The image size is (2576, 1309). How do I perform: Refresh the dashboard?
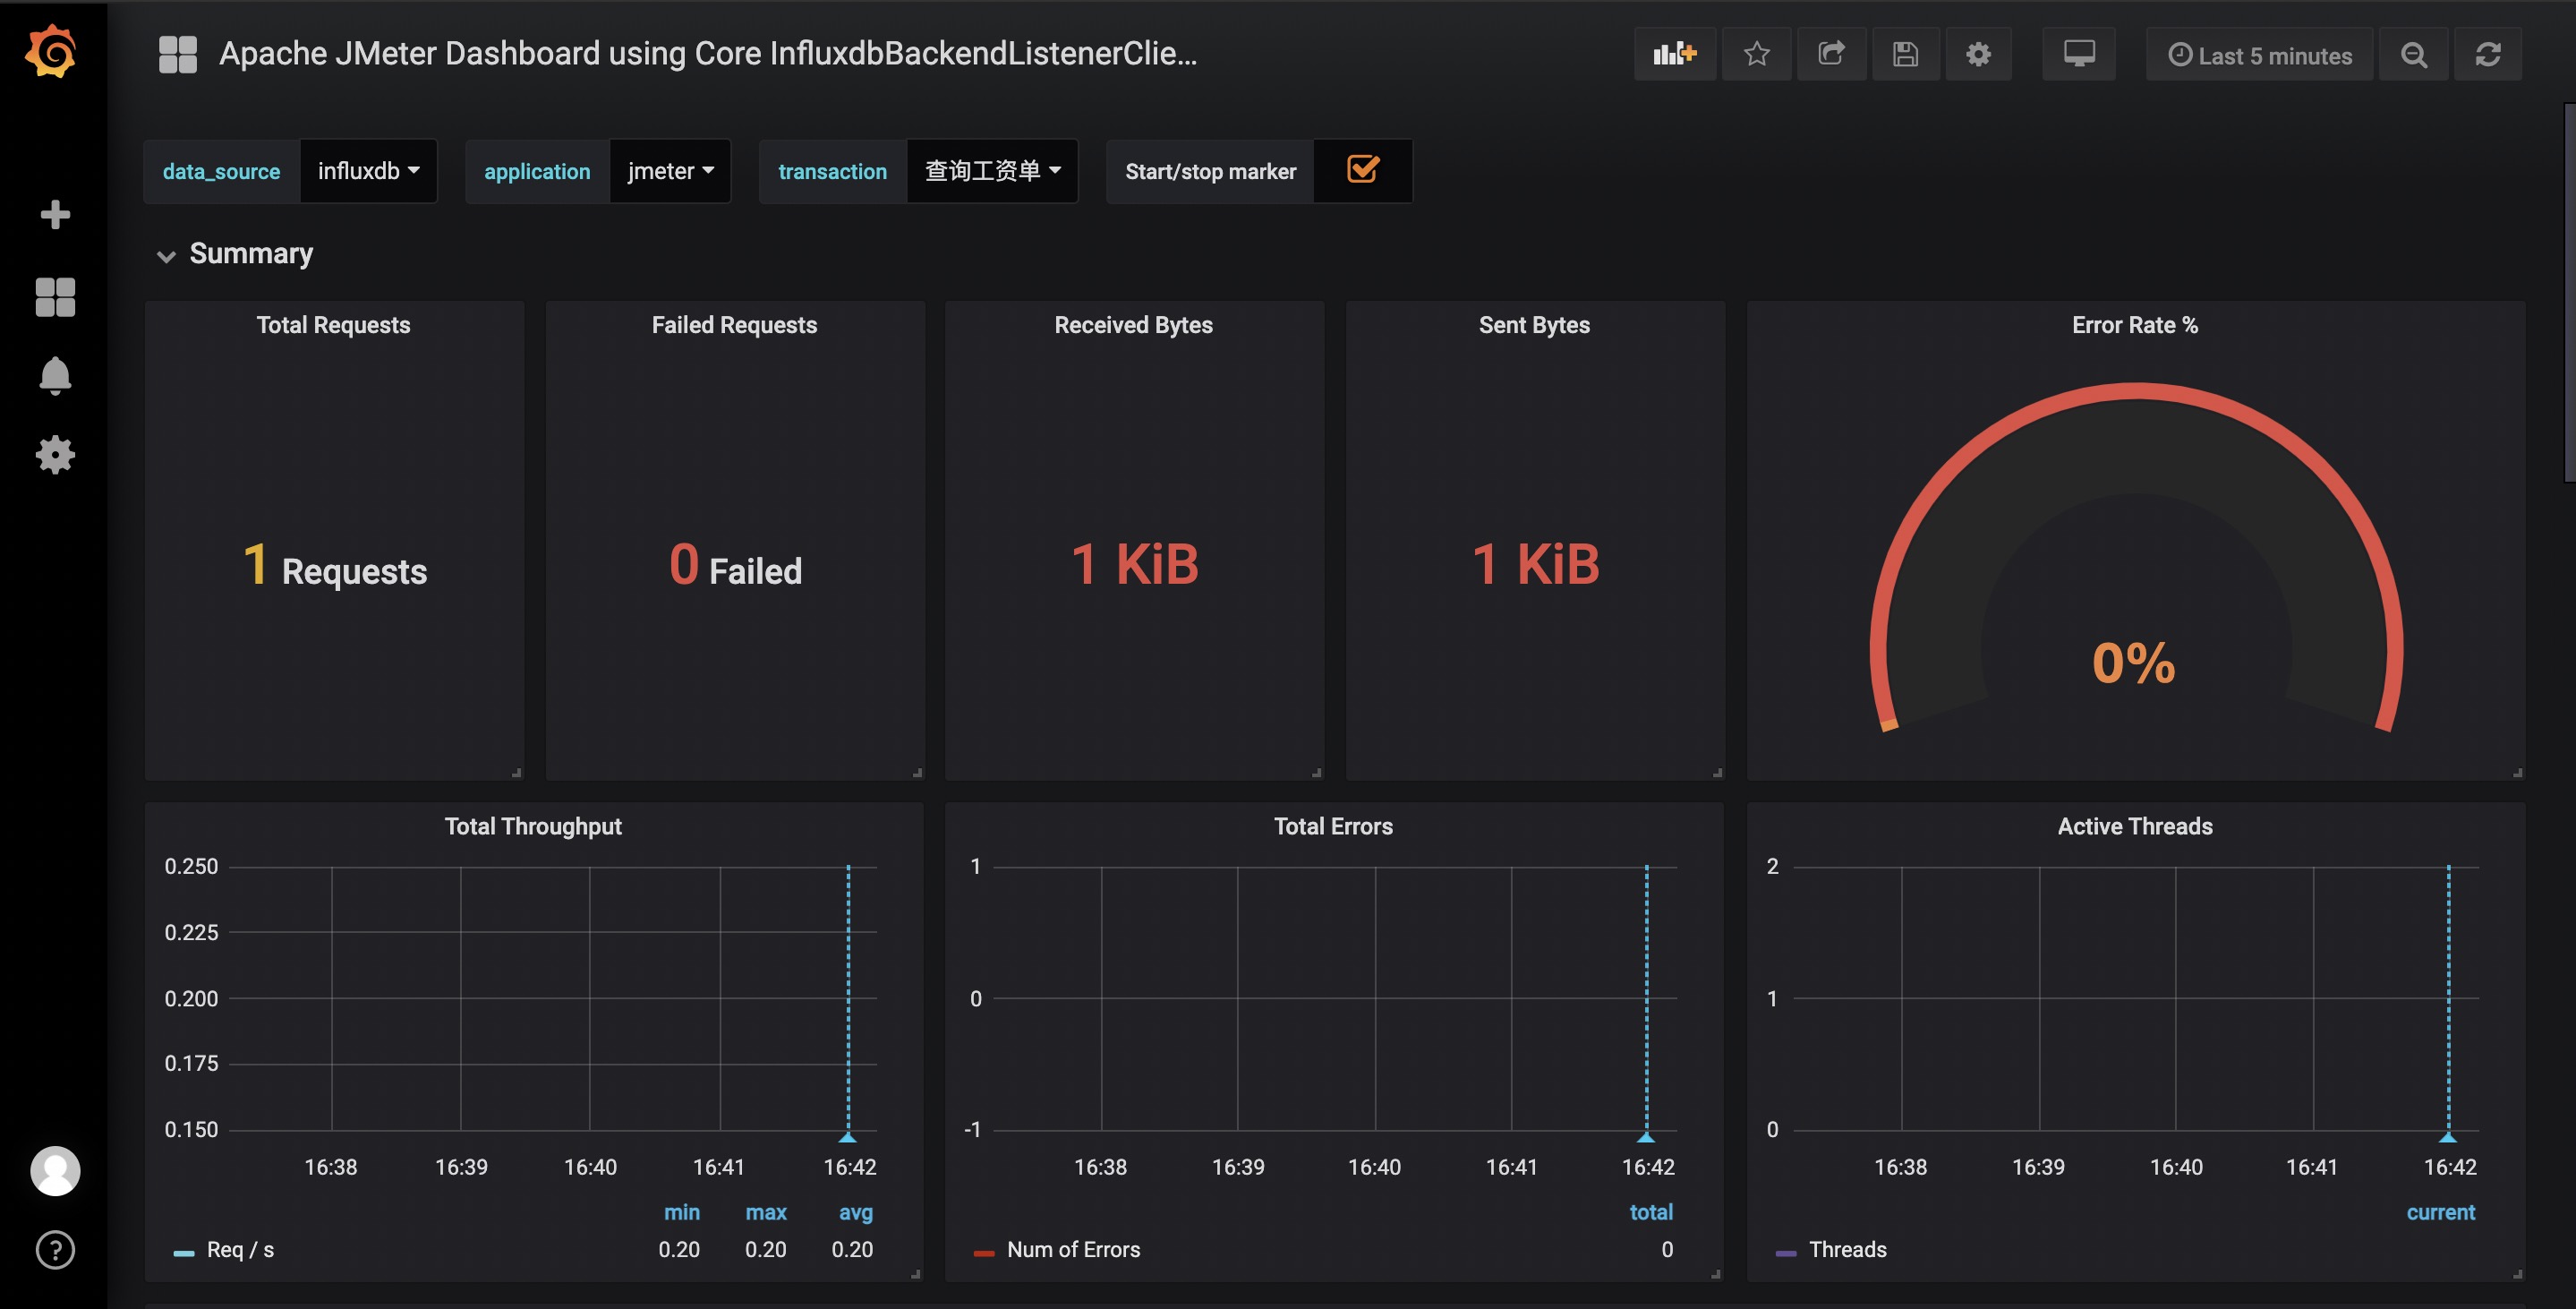coord(2488,54)
